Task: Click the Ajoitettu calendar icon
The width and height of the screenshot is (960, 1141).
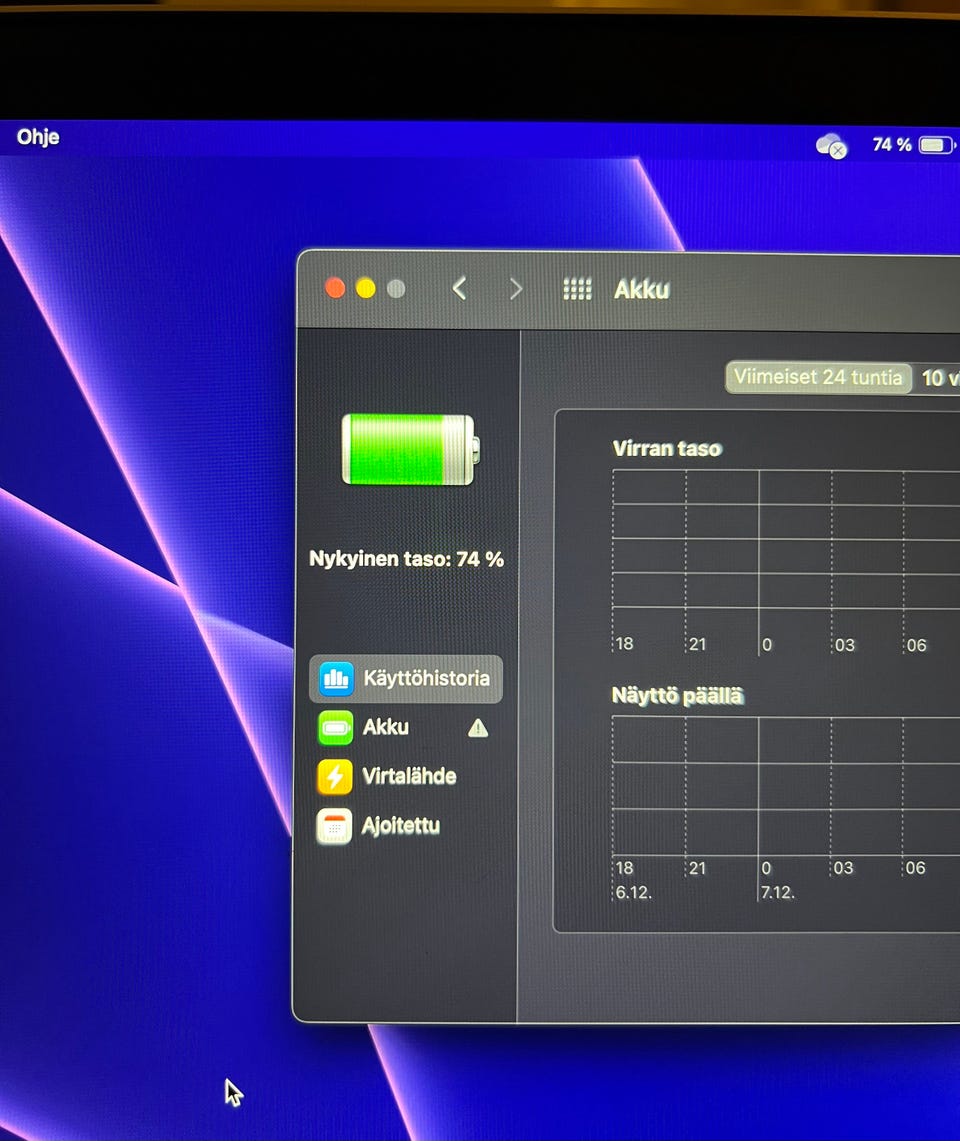Action: click(334, 826)
